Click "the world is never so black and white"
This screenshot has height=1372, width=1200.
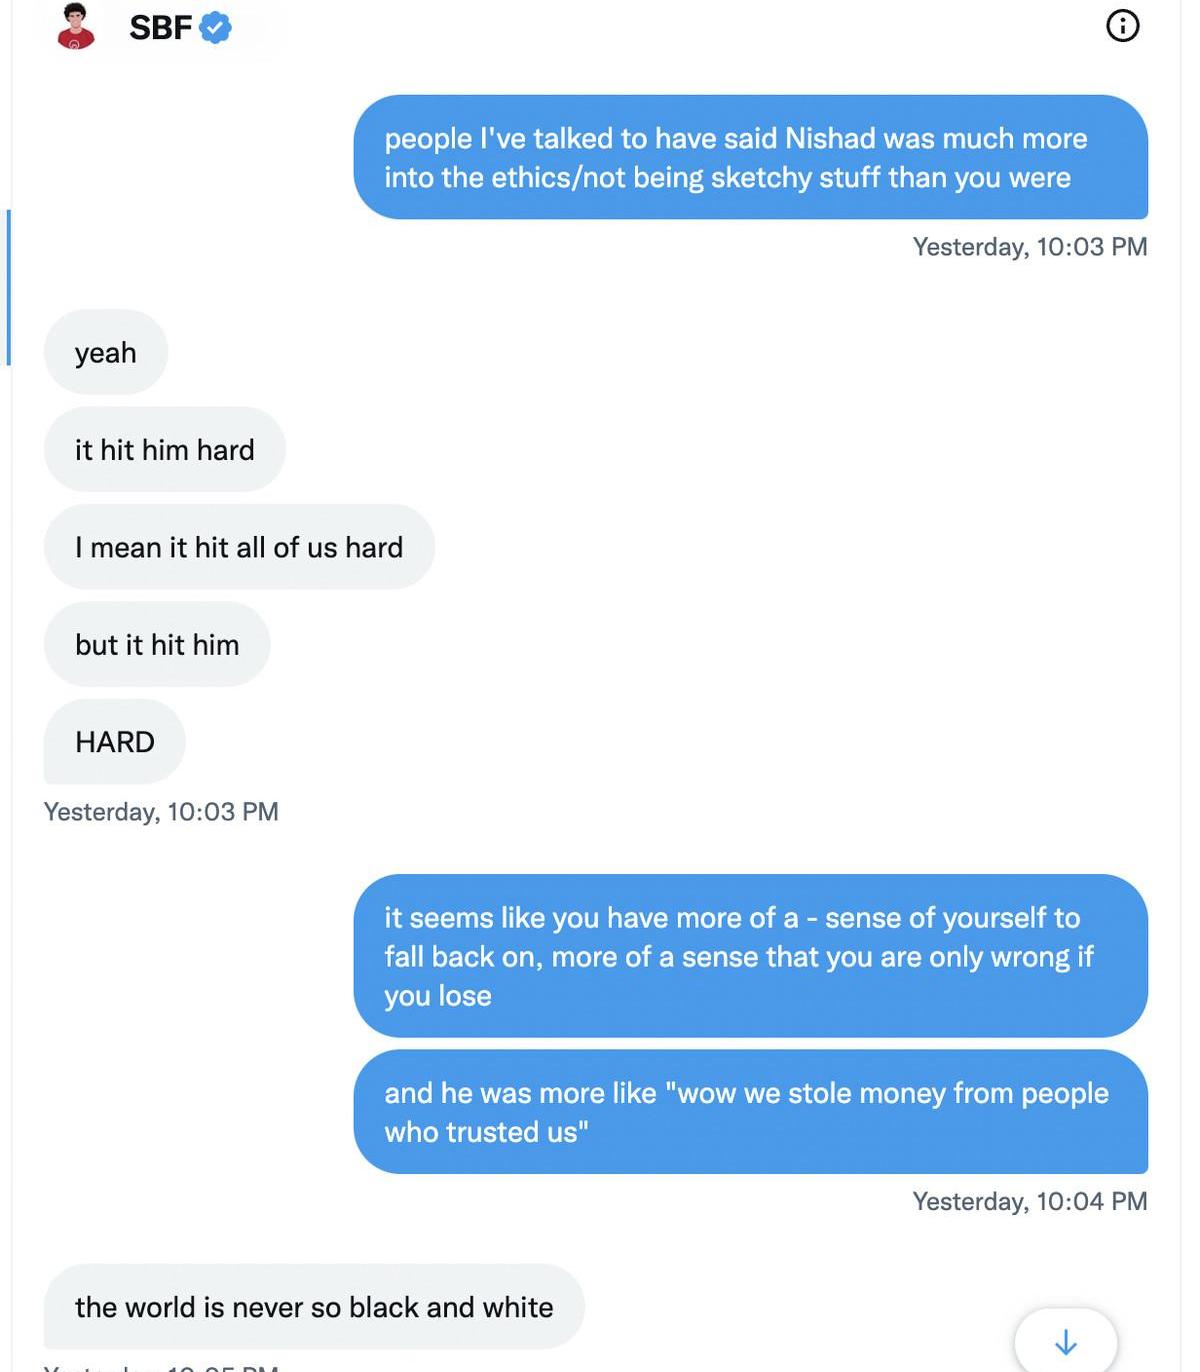[x=314, y=1306]
